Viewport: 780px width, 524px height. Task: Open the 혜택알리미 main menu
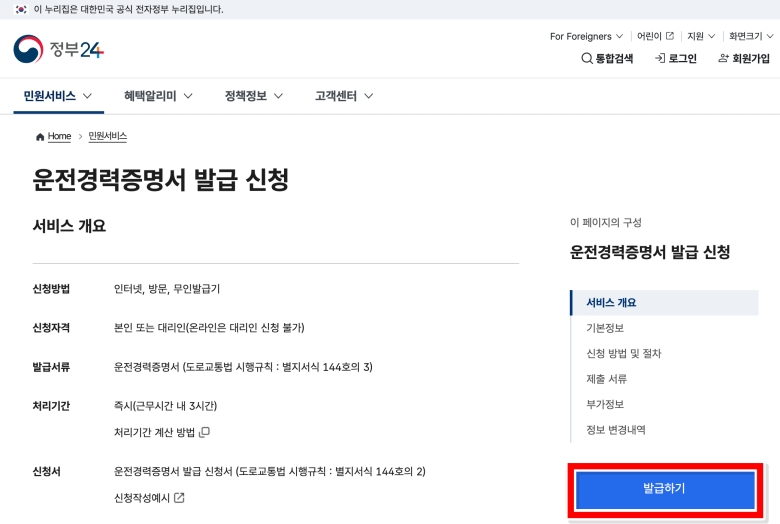click(158, 96)
